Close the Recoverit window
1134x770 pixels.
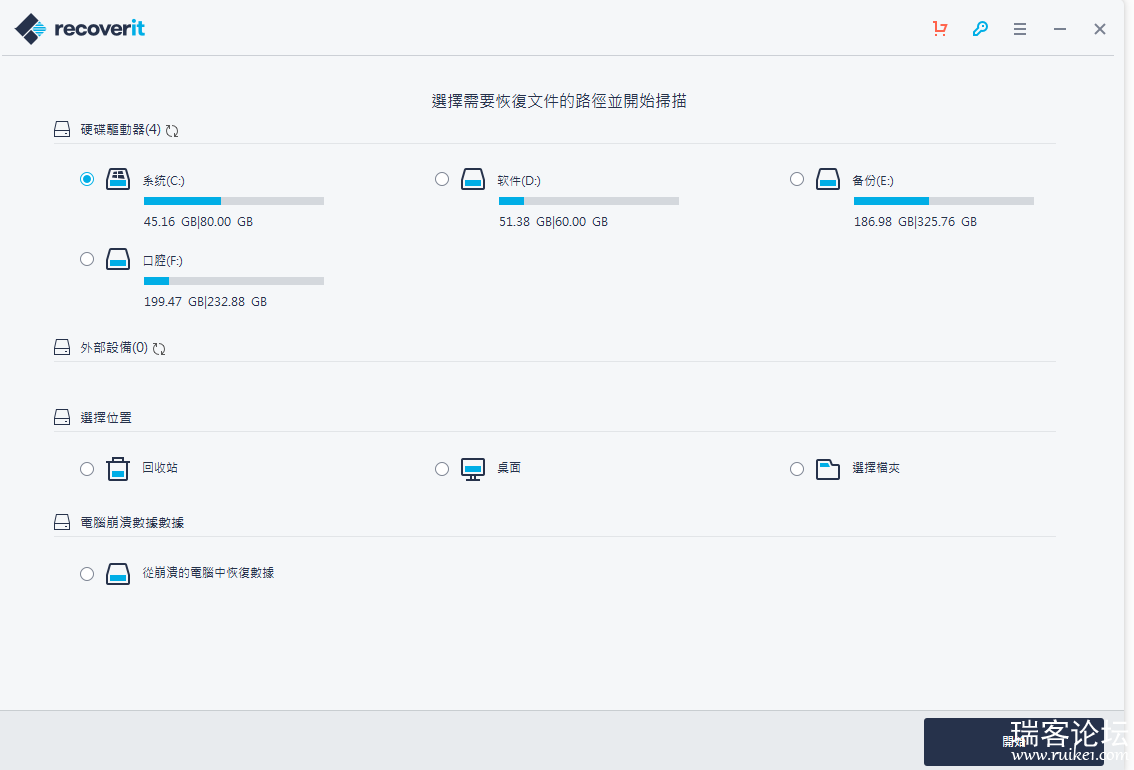tap(1099, 29)
